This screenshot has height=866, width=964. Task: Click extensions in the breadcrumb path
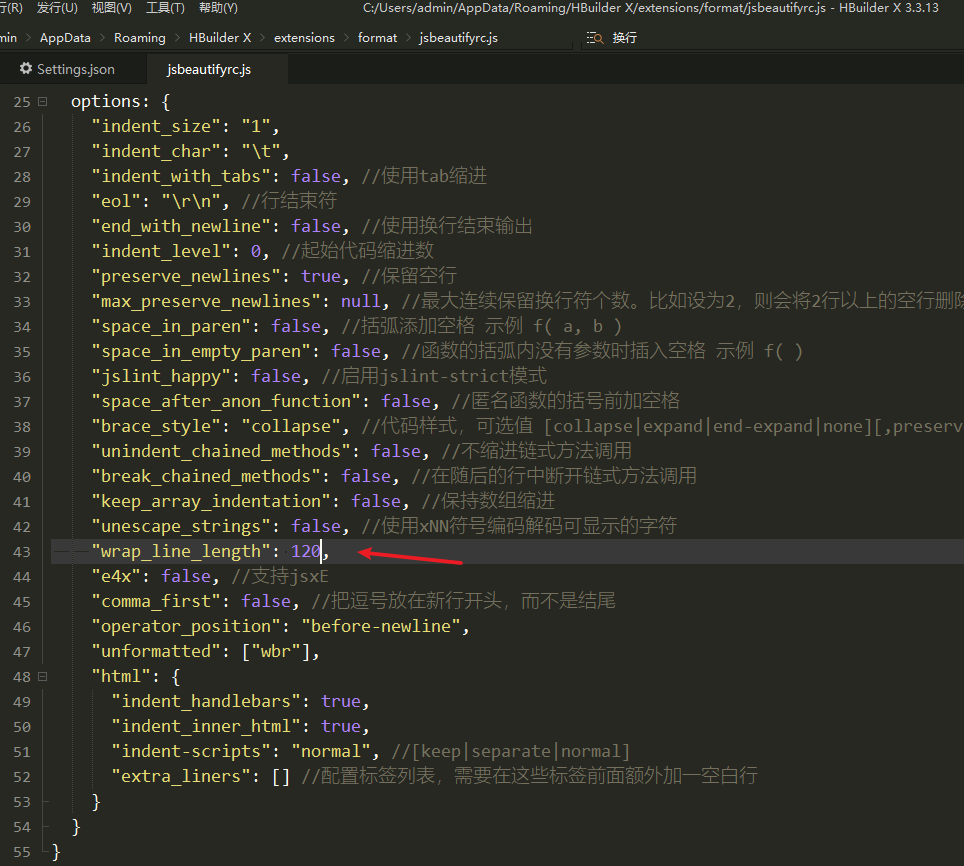(x=304, y=37)
